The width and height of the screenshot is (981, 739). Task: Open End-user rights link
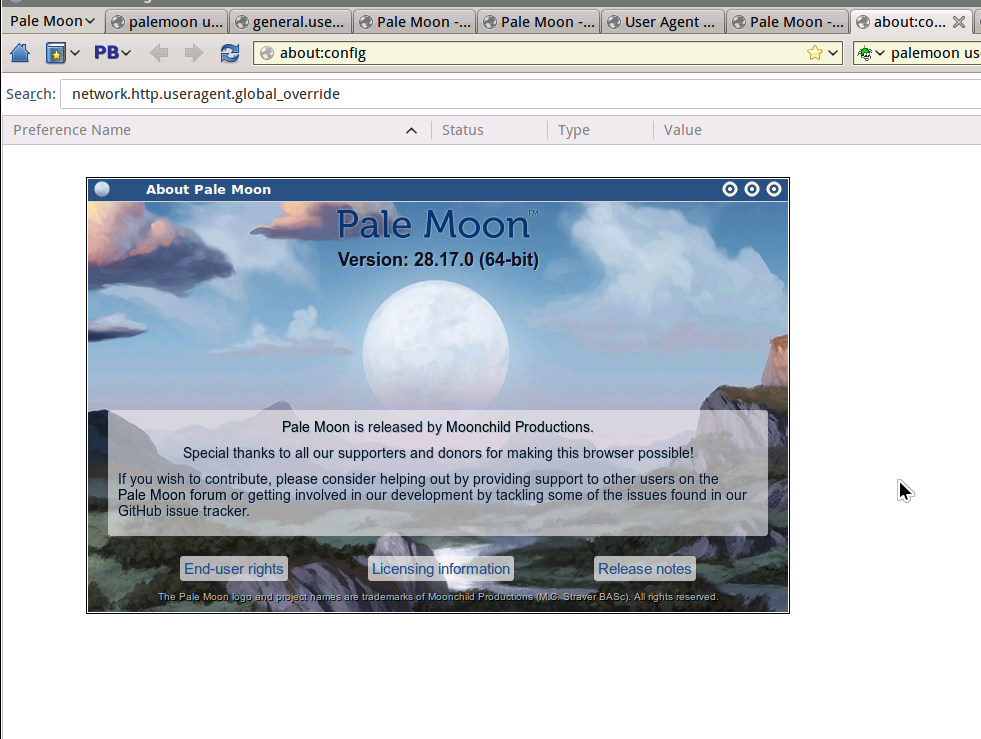coord(234,569)
